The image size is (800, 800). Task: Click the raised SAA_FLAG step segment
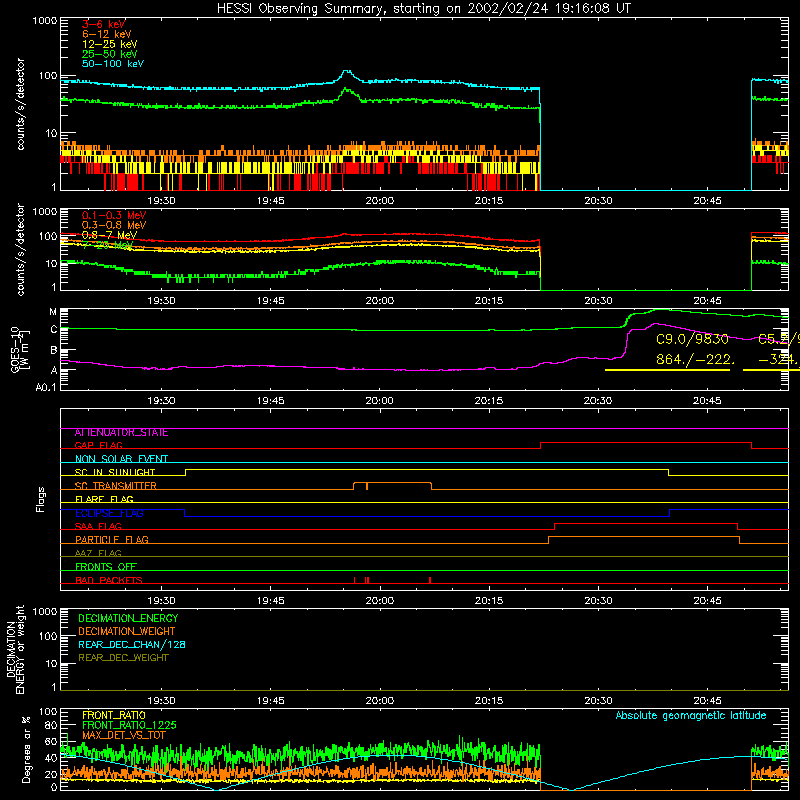click(646, 523)
